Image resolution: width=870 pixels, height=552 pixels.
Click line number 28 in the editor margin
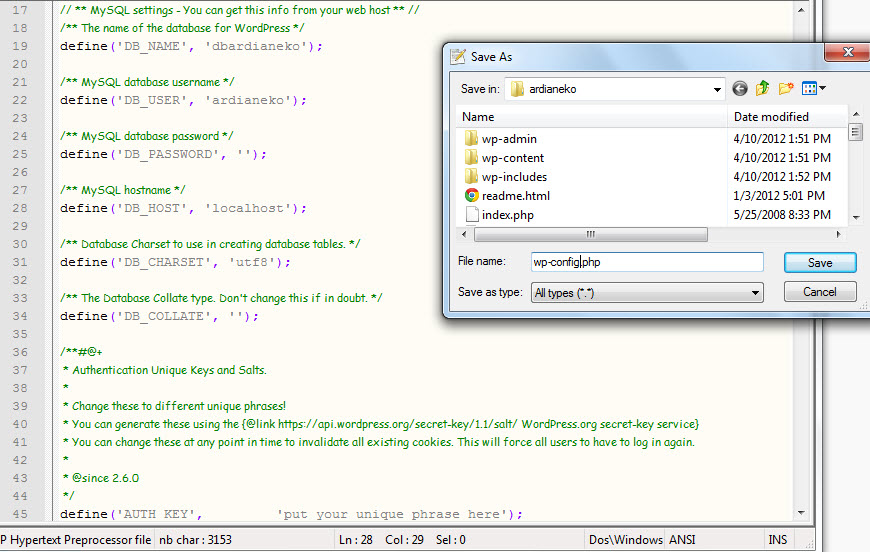(x=20, y=208)
